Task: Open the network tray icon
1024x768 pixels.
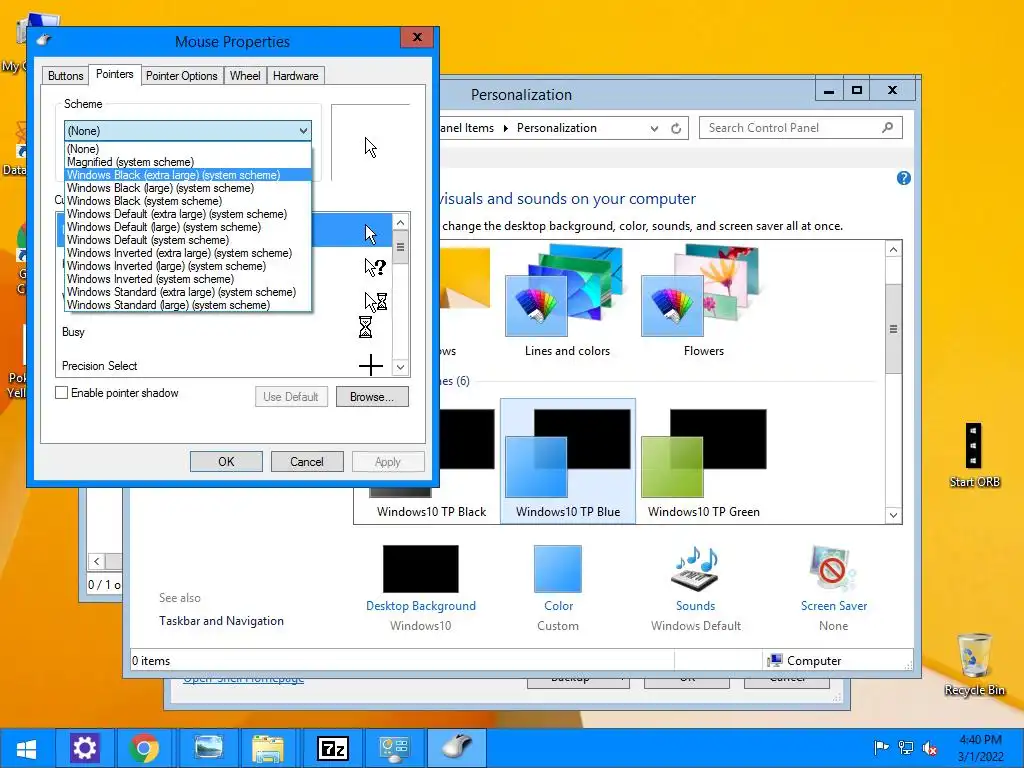Action: point(906,748)
